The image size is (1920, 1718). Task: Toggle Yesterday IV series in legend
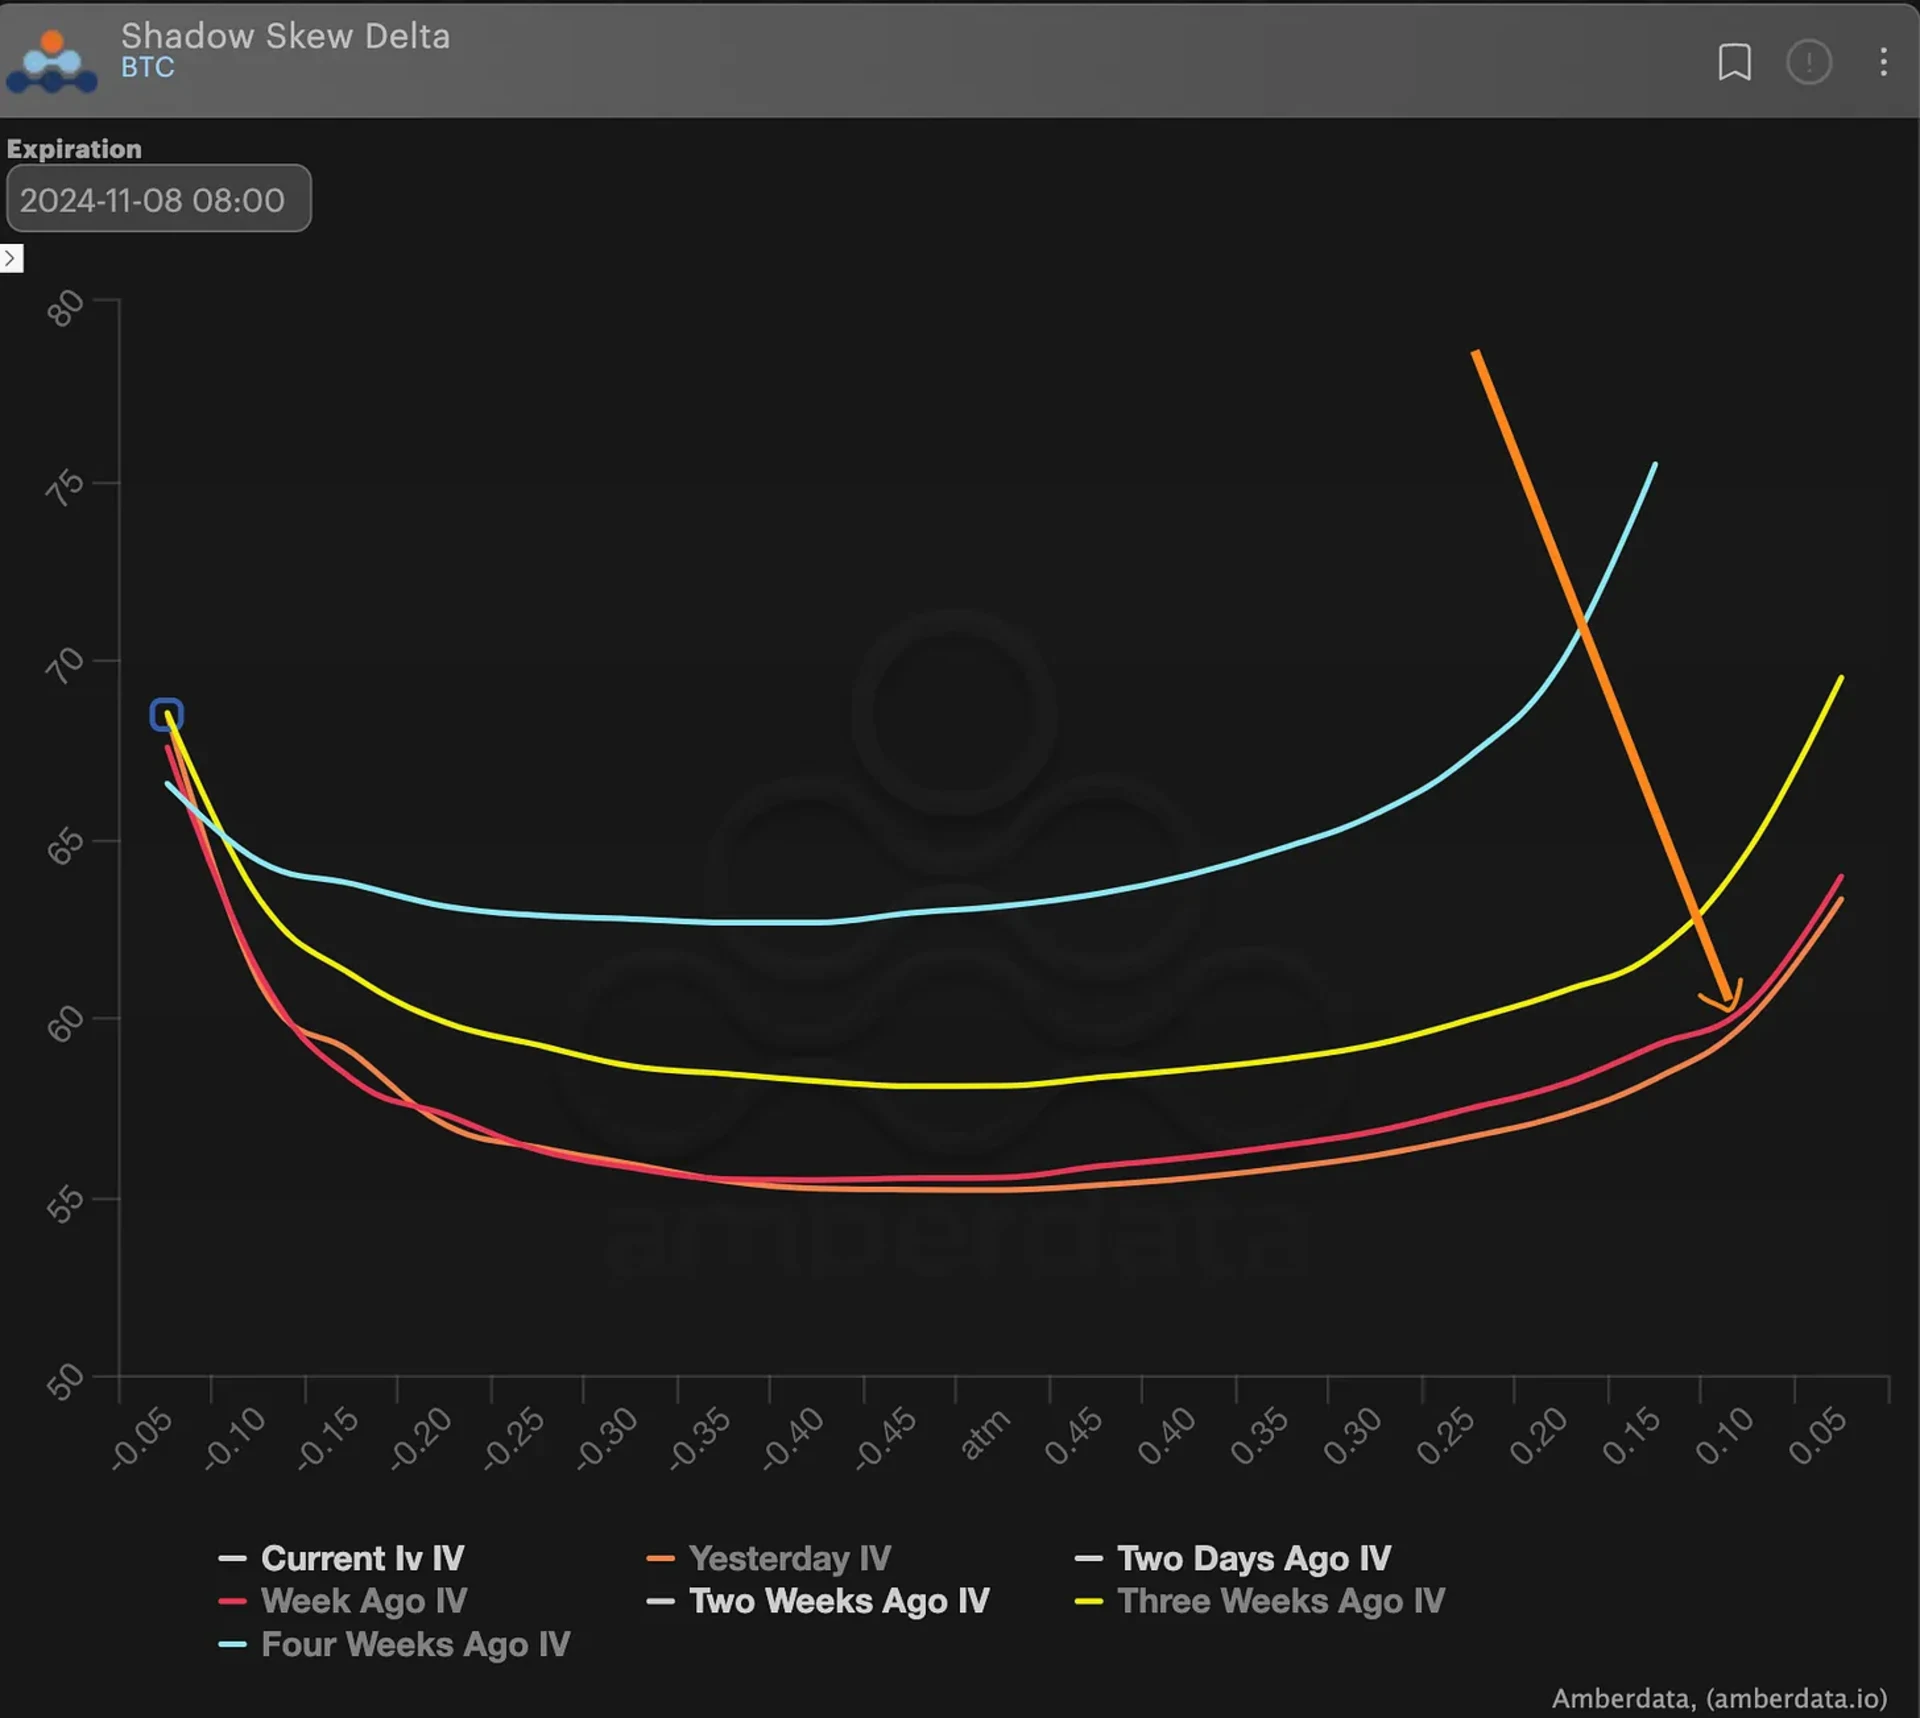pos(769,1558)
